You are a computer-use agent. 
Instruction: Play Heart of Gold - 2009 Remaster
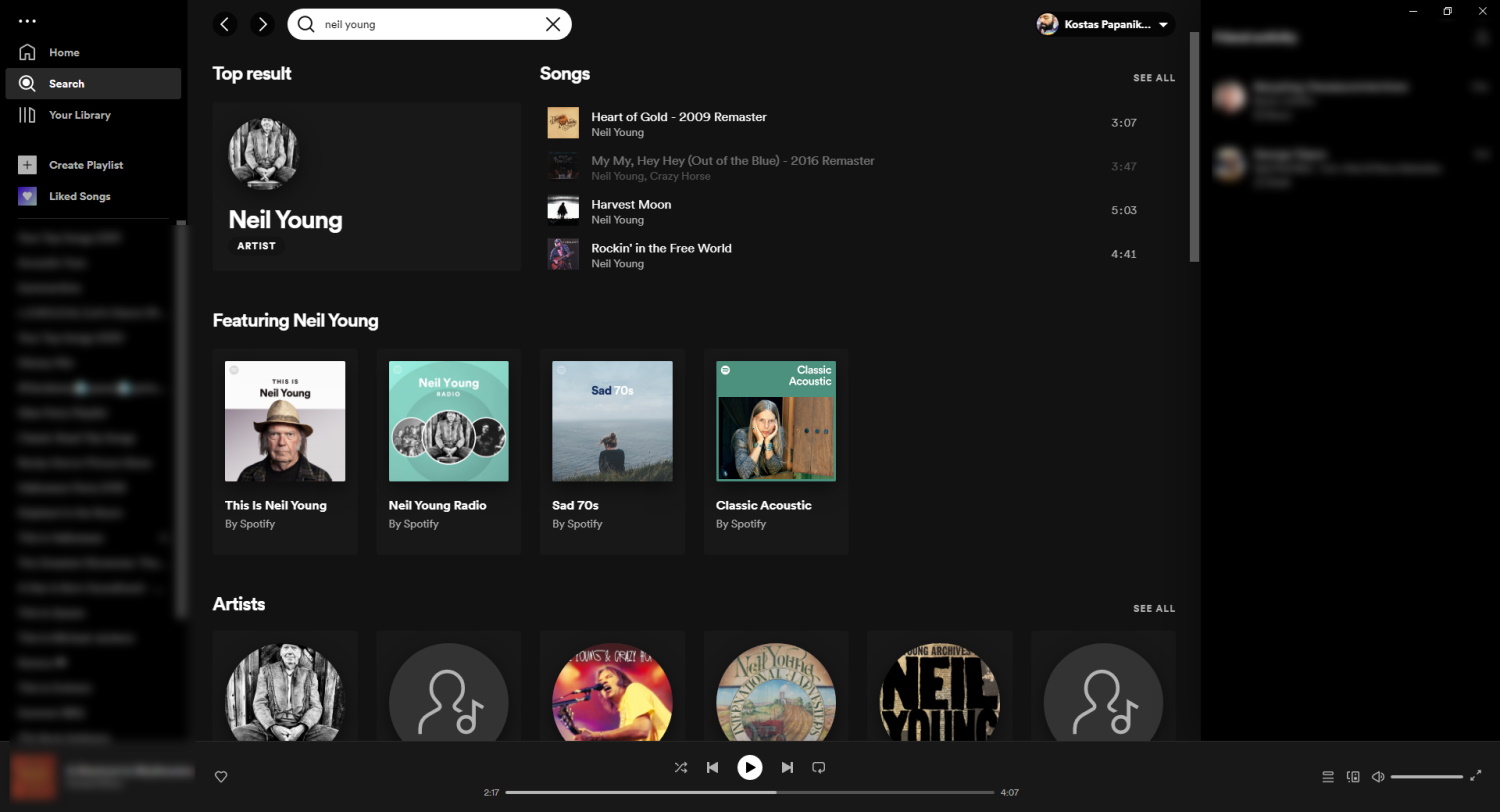click(x=679, y=117)
